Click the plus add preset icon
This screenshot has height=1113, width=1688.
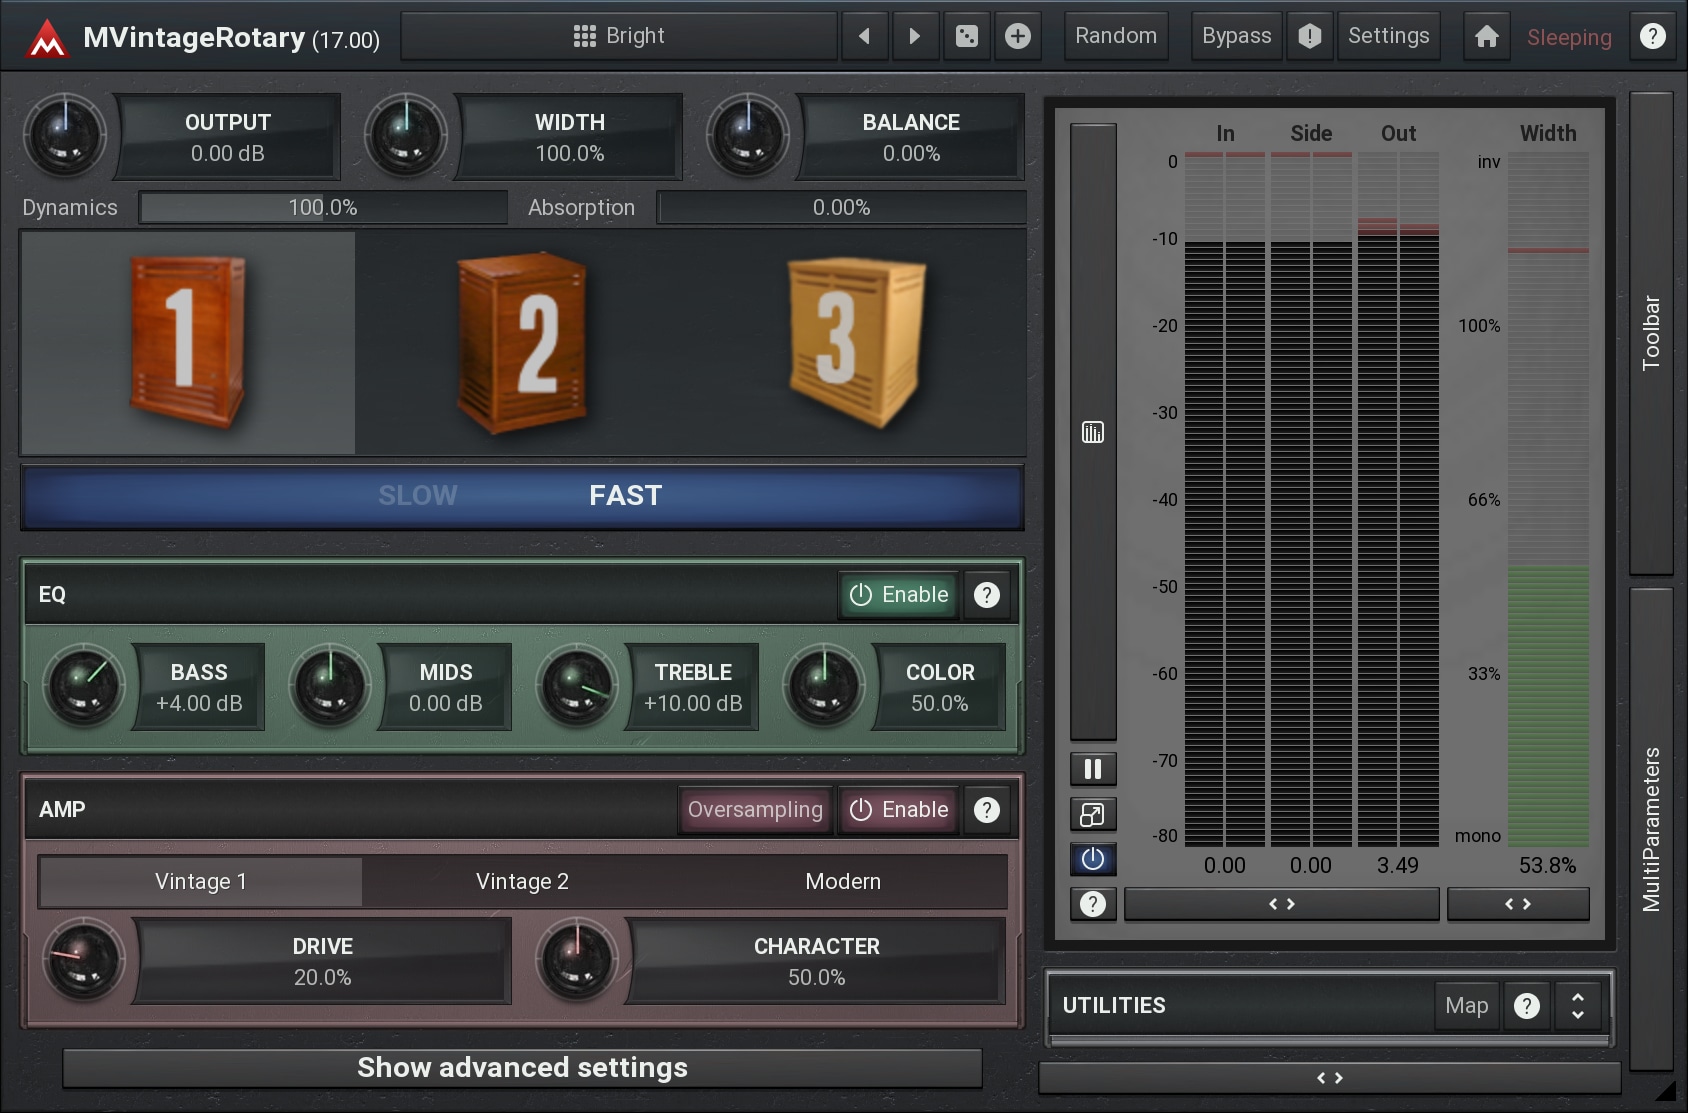(1018, 36)
